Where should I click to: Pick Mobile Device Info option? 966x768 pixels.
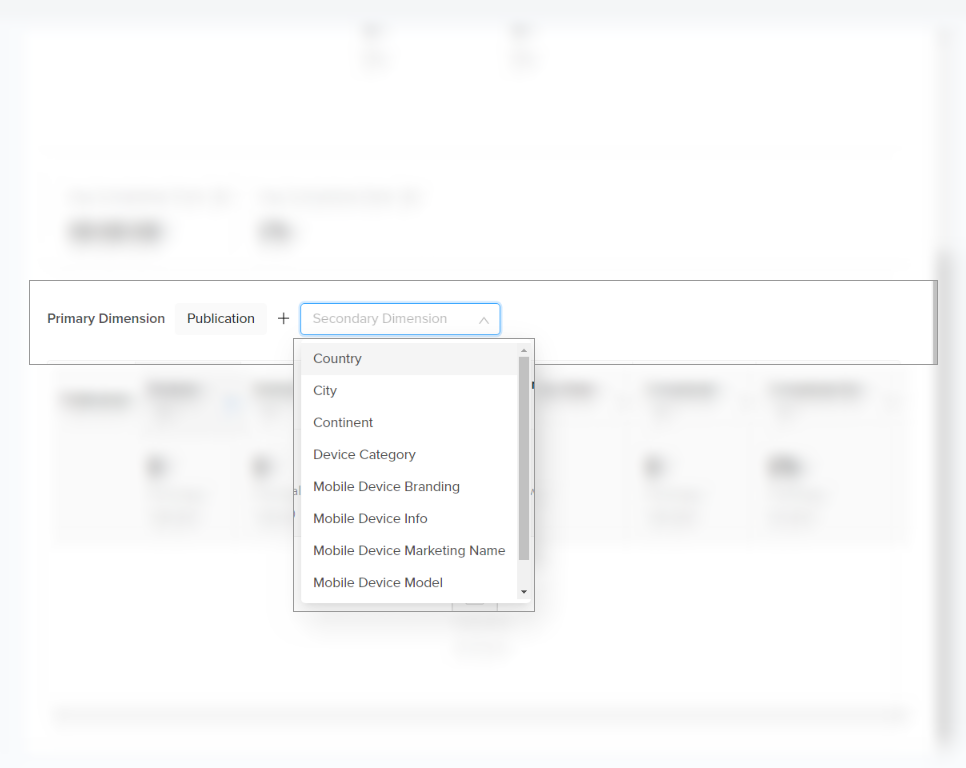[x=370, y=518]
